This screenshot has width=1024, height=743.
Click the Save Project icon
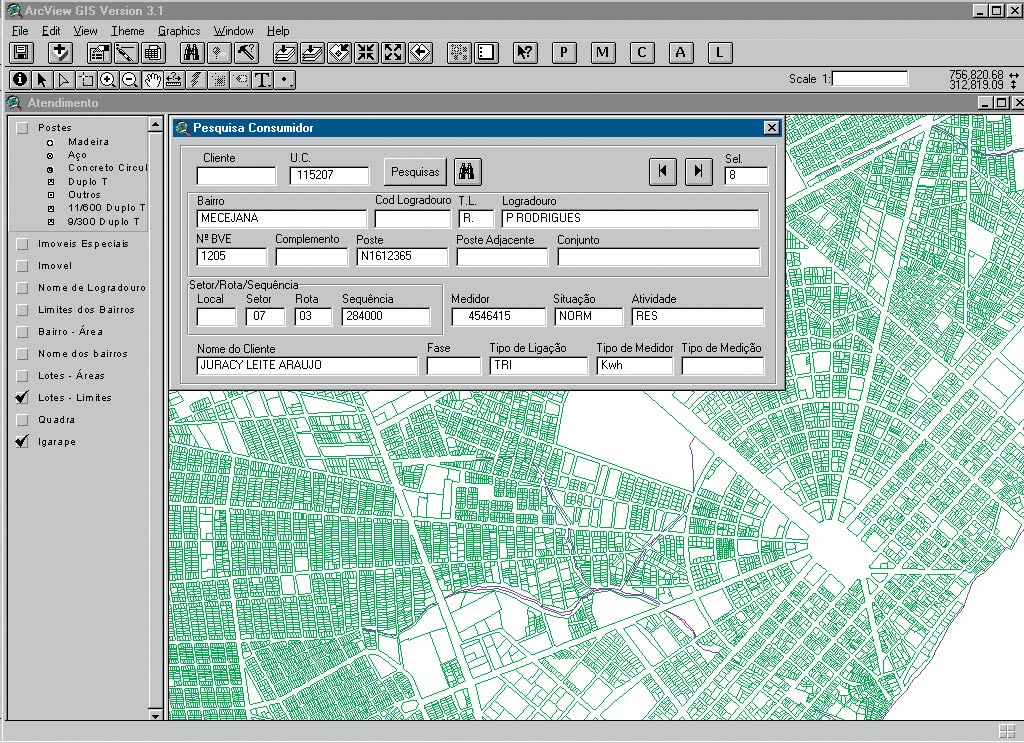pos(21,53)
